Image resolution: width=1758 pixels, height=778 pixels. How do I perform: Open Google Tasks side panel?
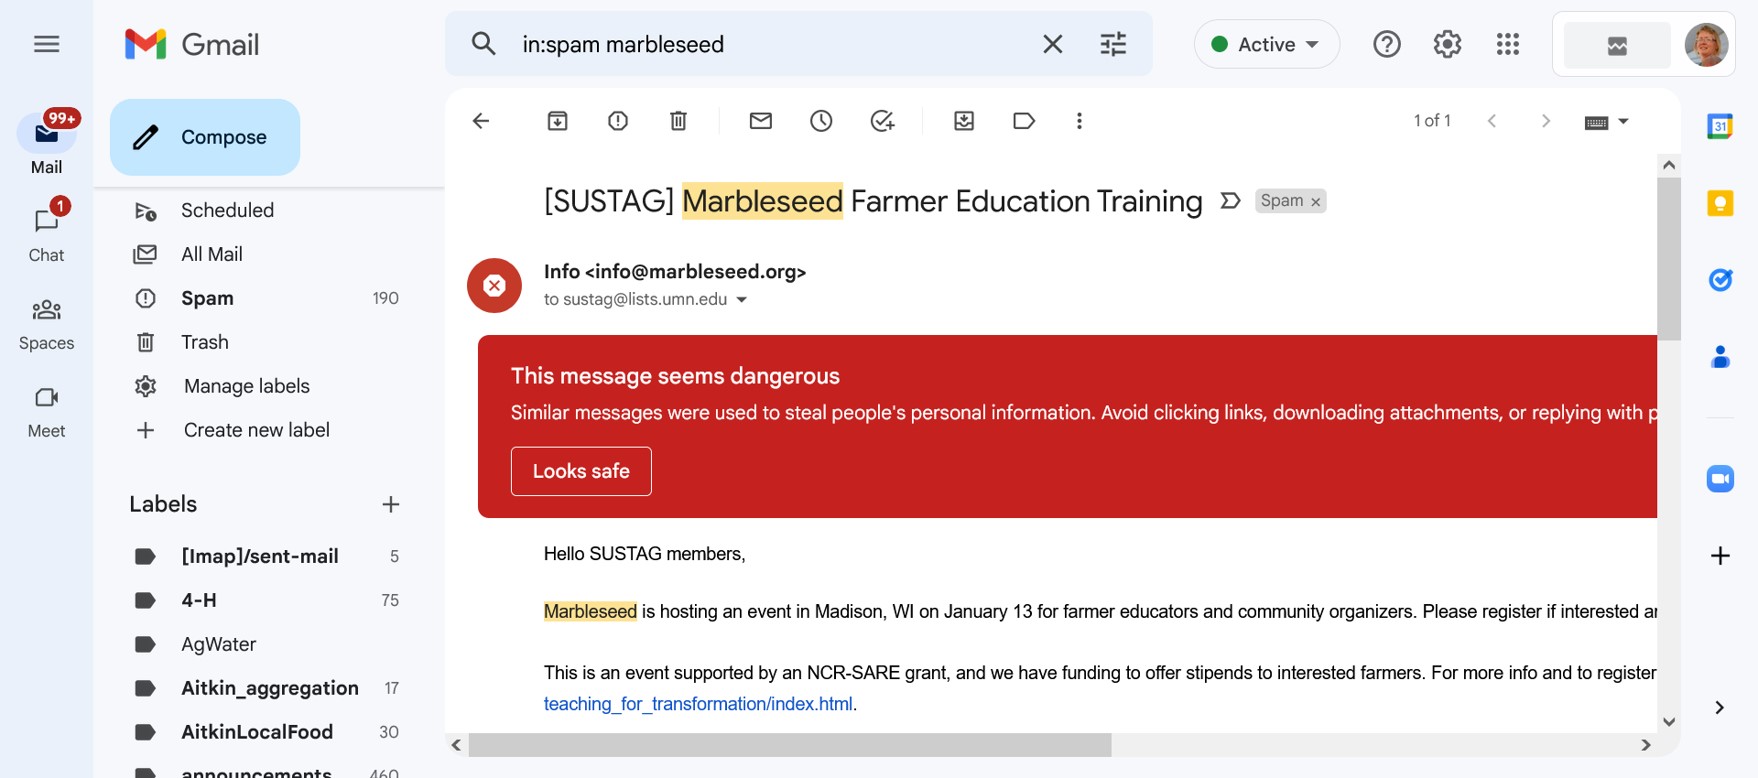pyautogui.click(x=1720, y=280)
